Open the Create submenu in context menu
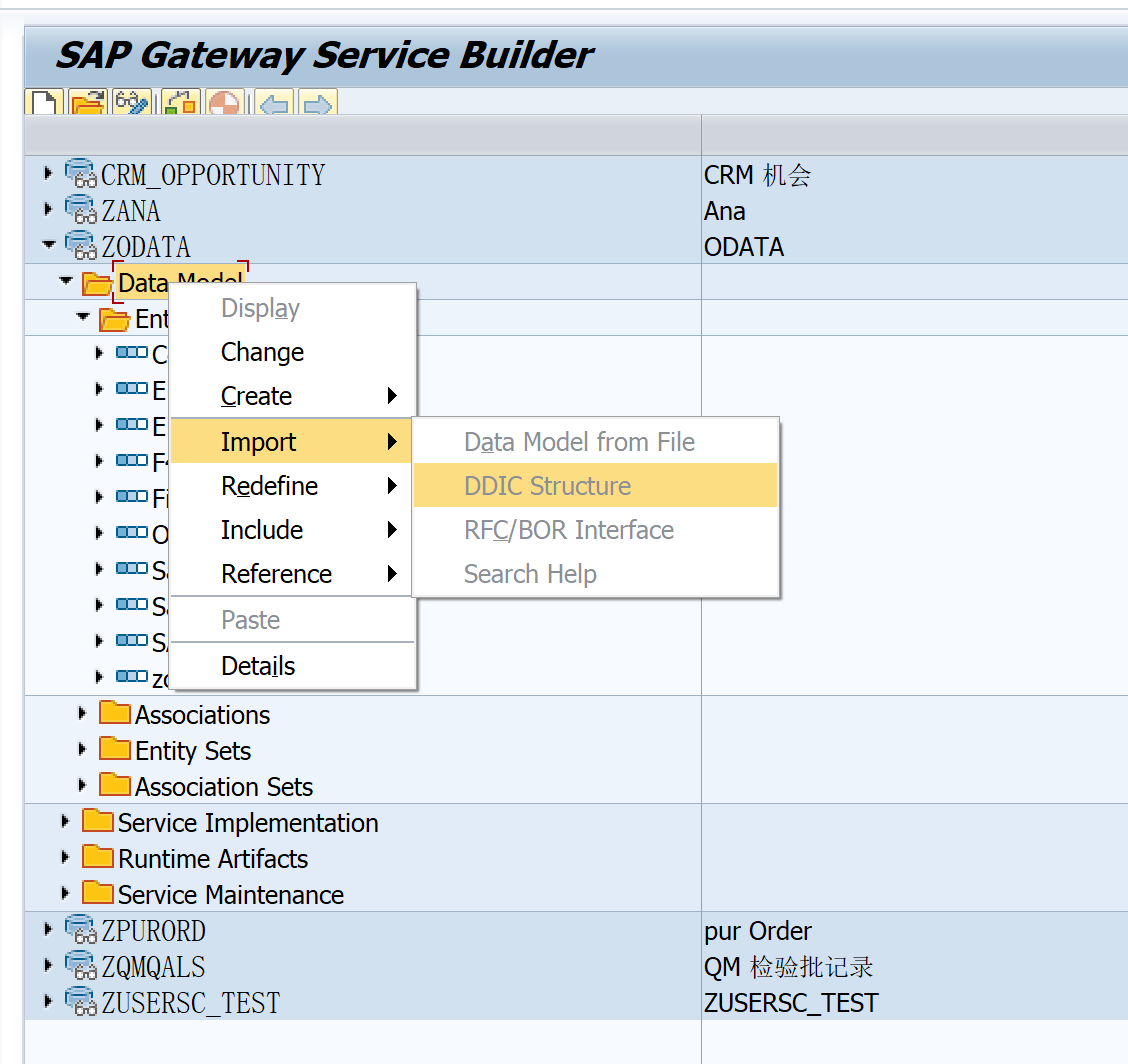The width and height of the screenshot is (1128, 1064). (x=292, y=396)
